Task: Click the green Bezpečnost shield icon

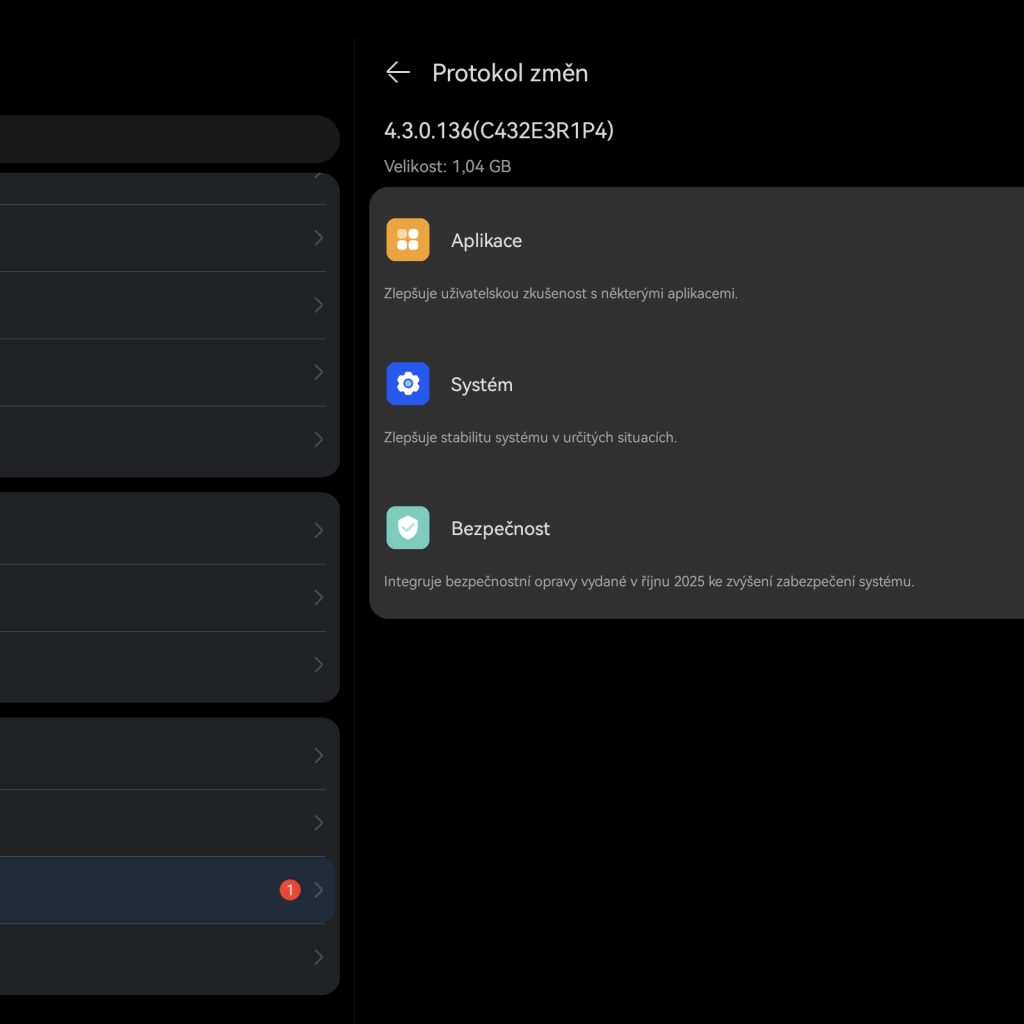Action: (x=408, y=528)
